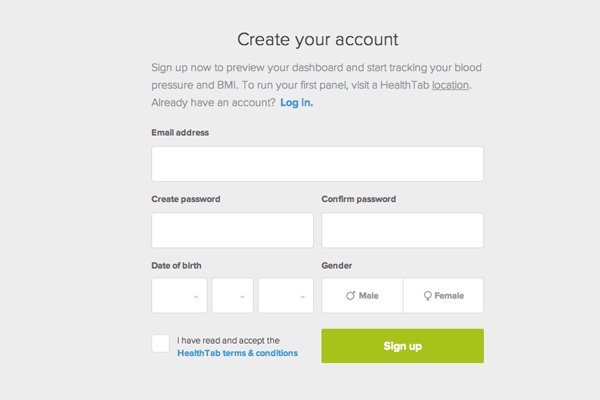Focus the Create password field
The height and width of the screenshot is (400, 600).
click(x=232, y=230)
